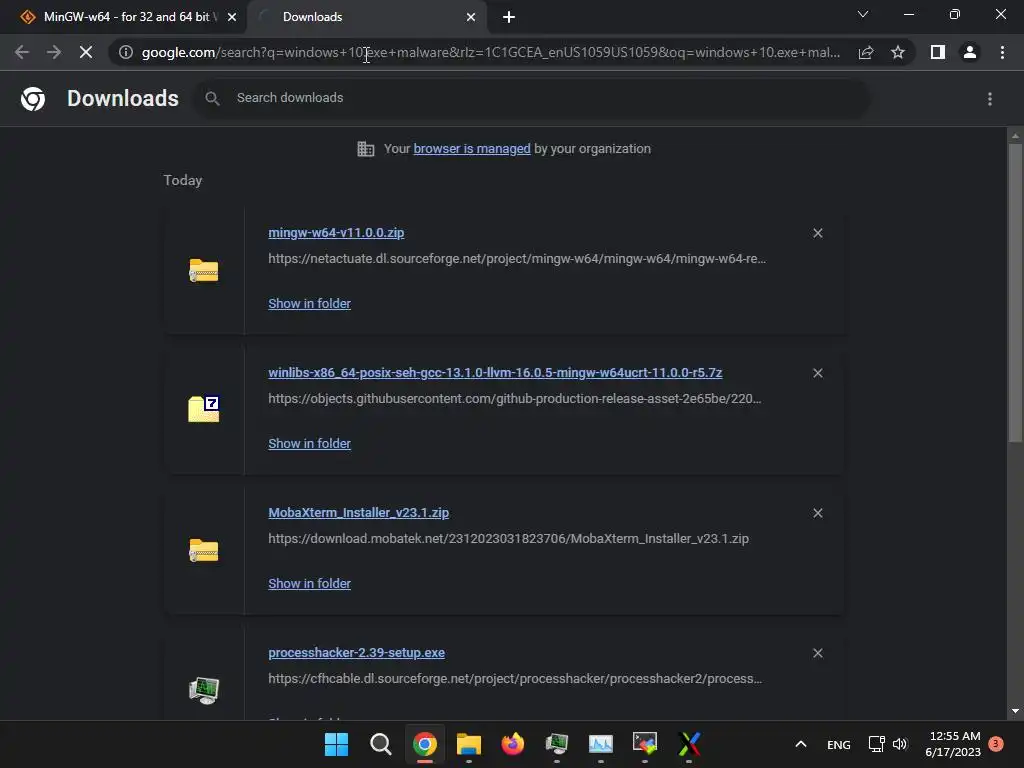
Task: Click the page vertical scrollbar thumb
Action: pos(1015,293)
